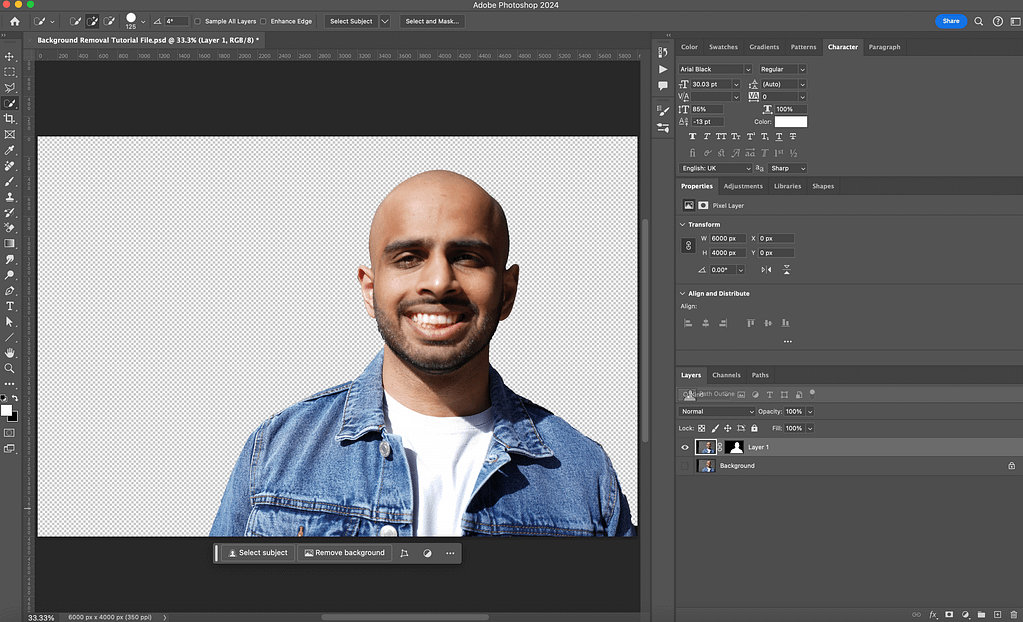
Task: Click the layer effects fx icon
Action: (x=933, y=614)
